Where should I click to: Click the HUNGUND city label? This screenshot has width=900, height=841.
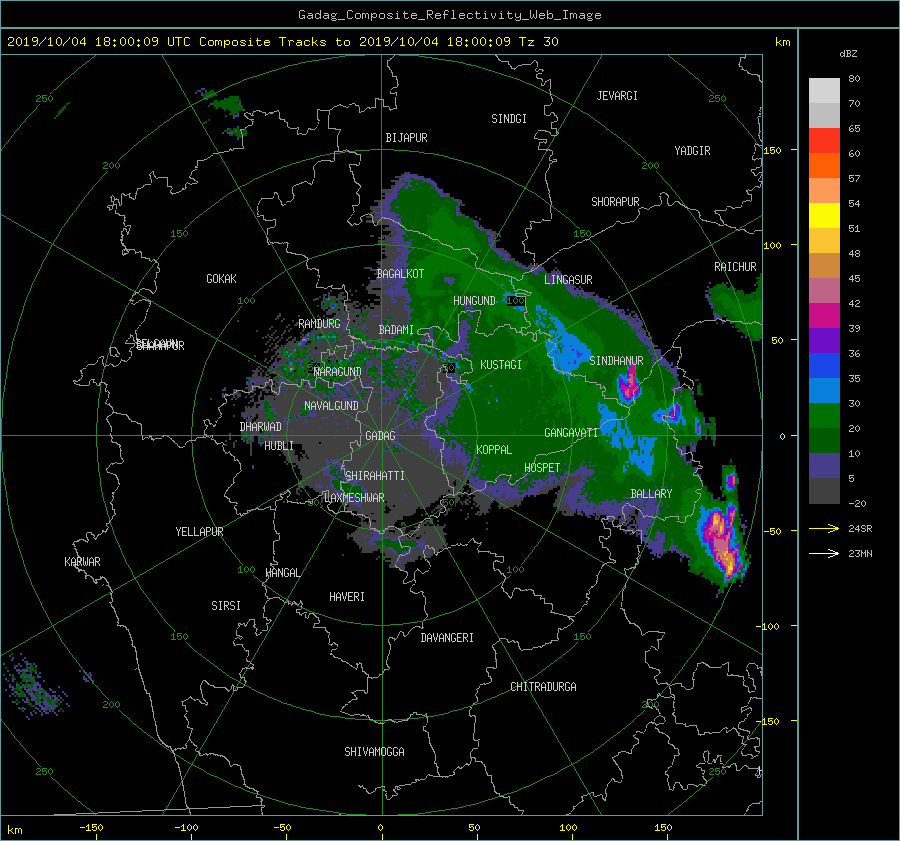tap(474, 301)
